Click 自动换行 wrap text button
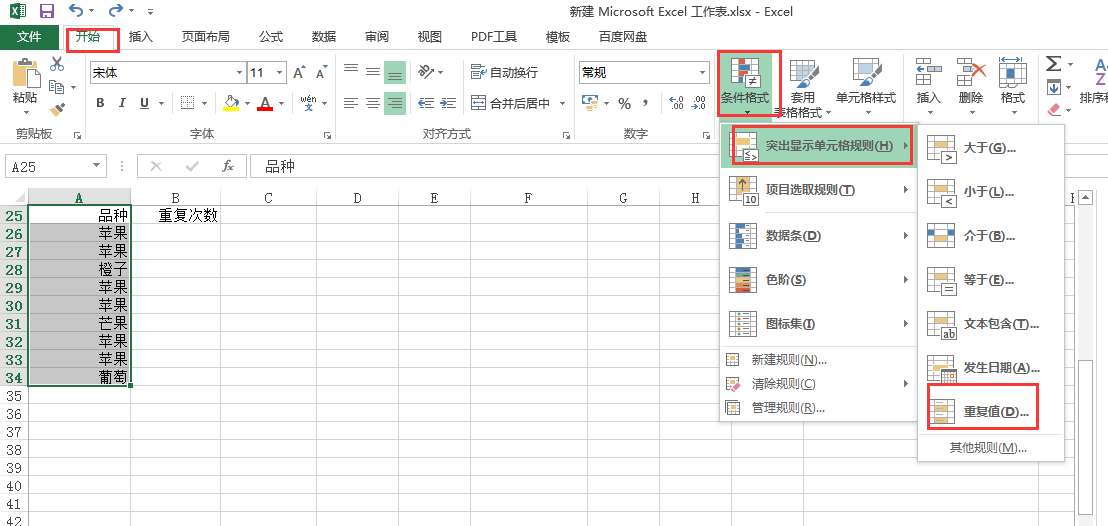Viewport: 1108px width, 526px height. click(505, 72)
